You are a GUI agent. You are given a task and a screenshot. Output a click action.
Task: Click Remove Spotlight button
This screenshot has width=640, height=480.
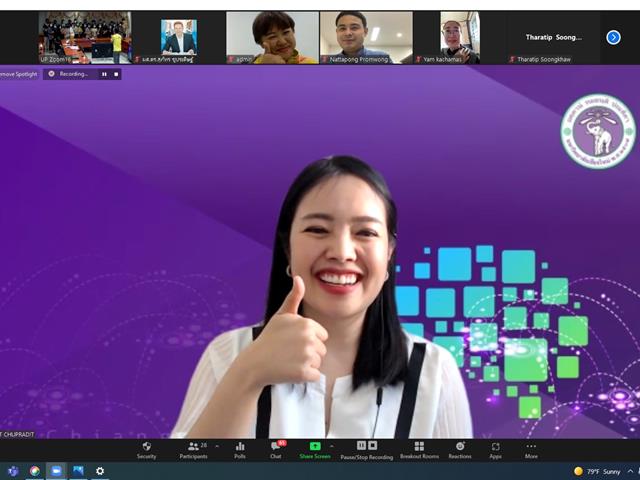pyautogui.click(x=19, y=74)
